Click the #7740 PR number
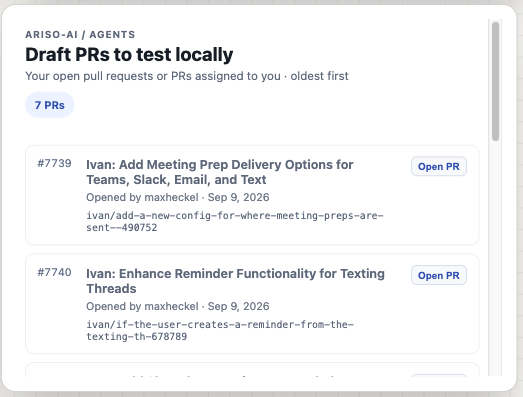523x397 pixels. click(x=54, y=272)
